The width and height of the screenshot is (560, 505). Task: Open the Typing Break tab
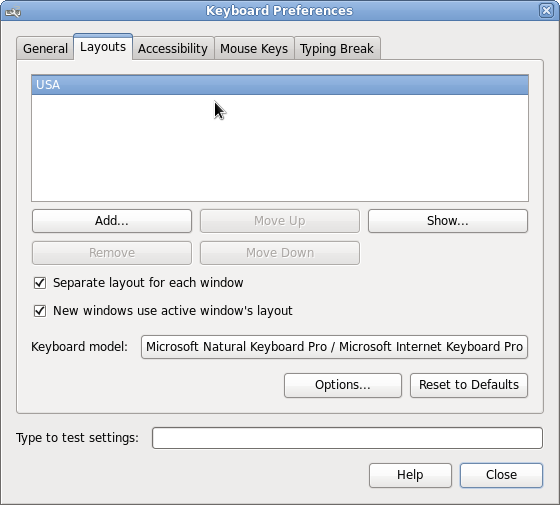[x=337, y=49]
